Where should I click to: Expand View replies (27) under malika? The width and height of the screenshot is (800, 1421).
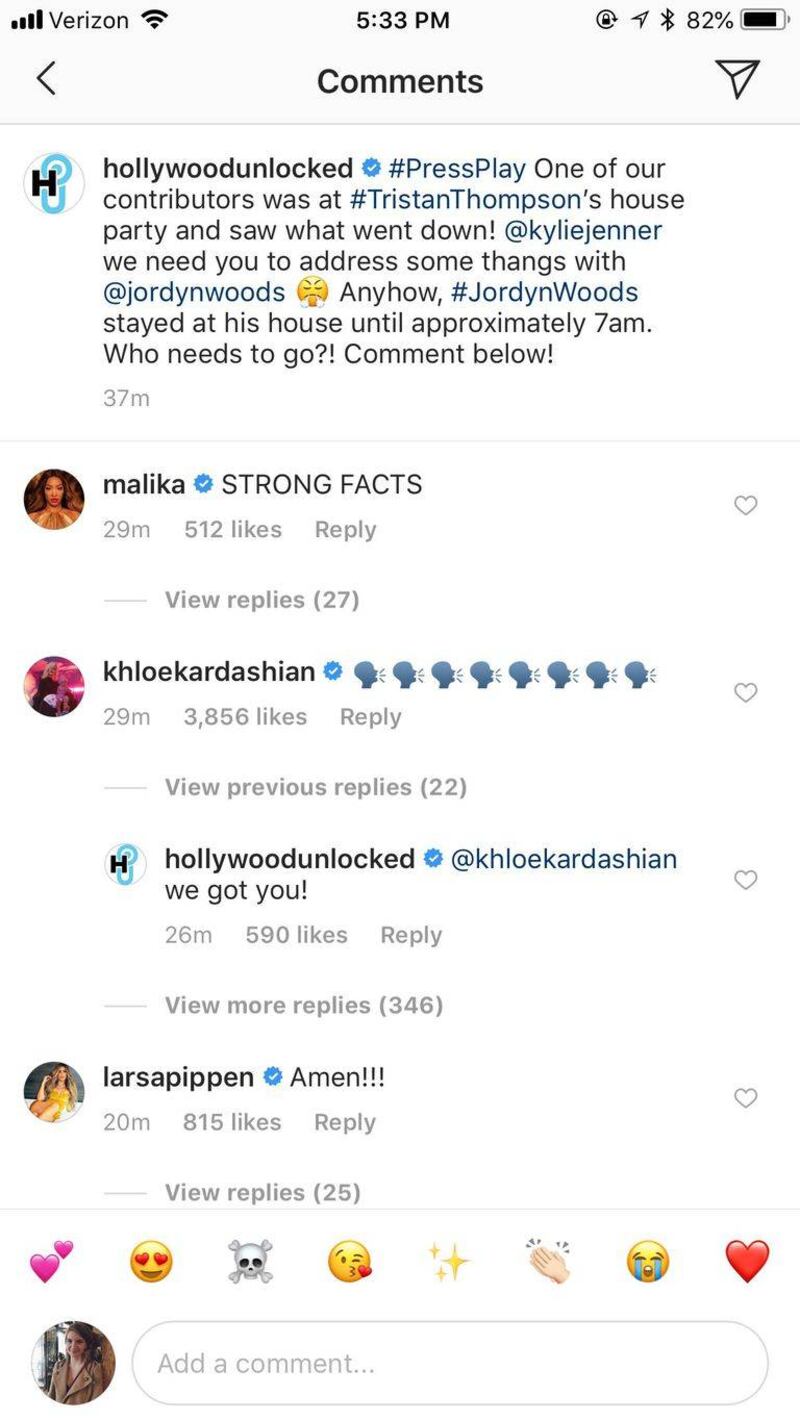[262, 600]
